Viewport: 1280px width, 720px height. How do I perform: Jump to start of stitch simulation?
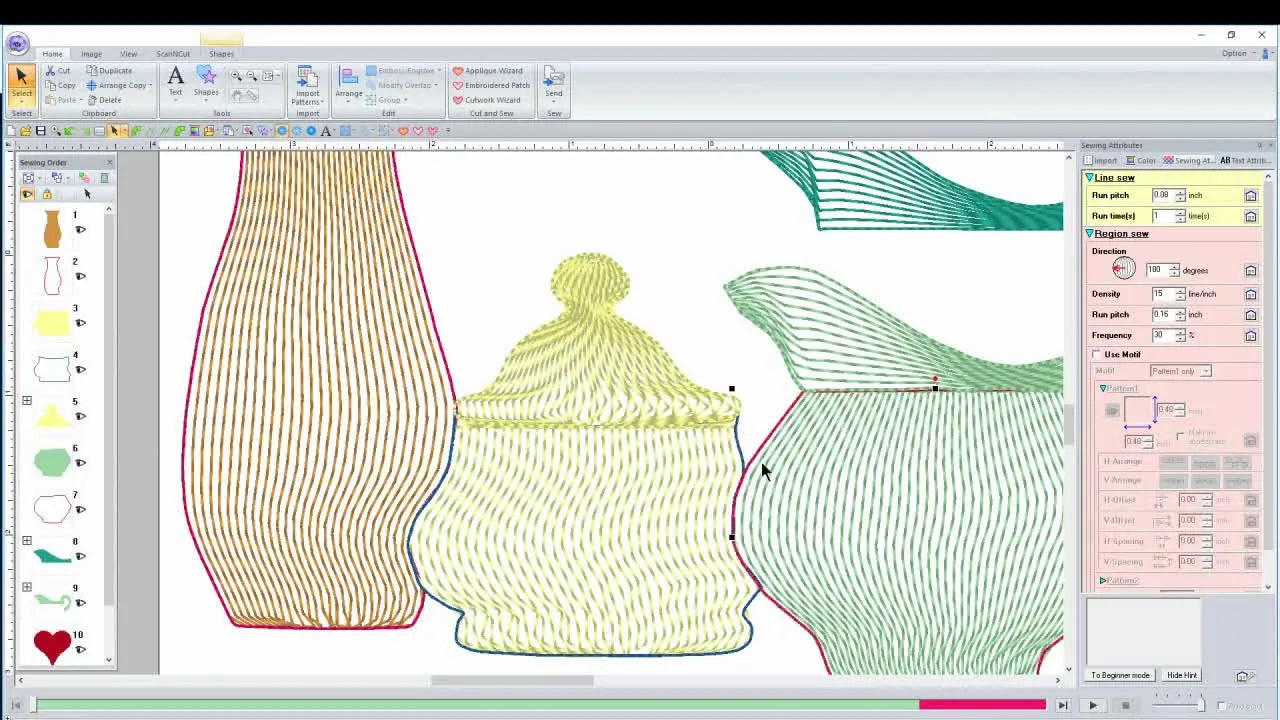coord(18,706)
